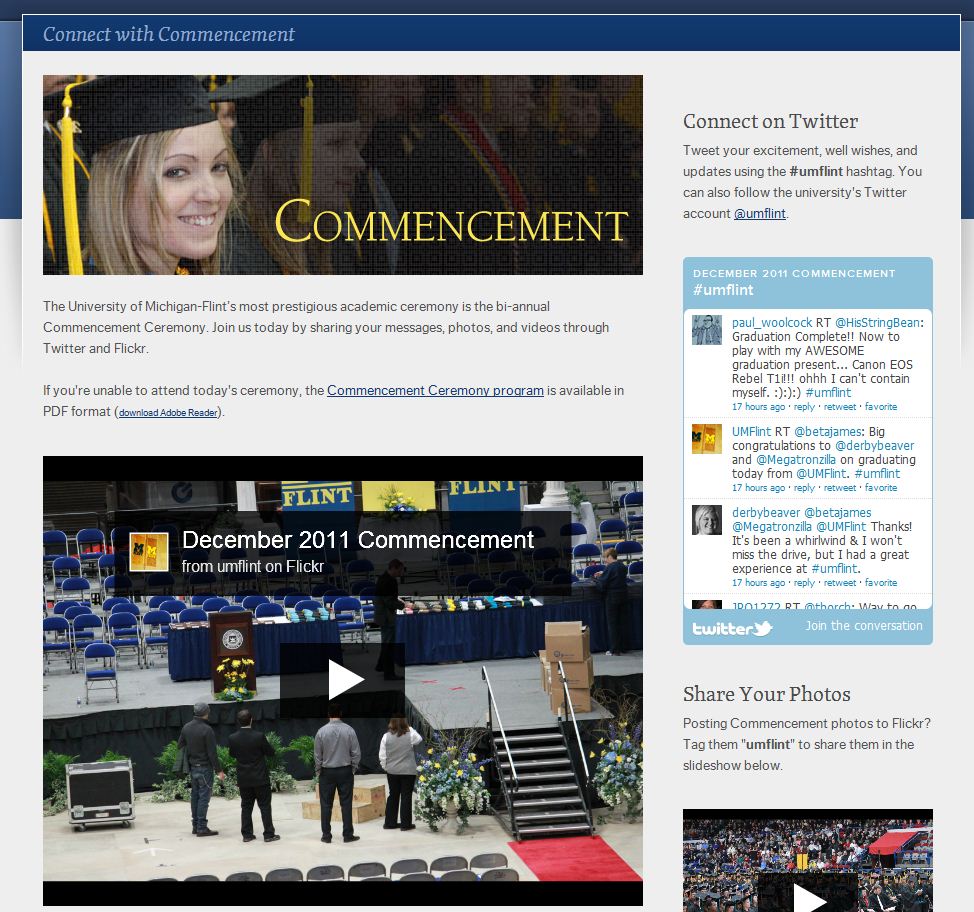Open the Commencement Ceremony program PDF link

(x=435, y=391)
